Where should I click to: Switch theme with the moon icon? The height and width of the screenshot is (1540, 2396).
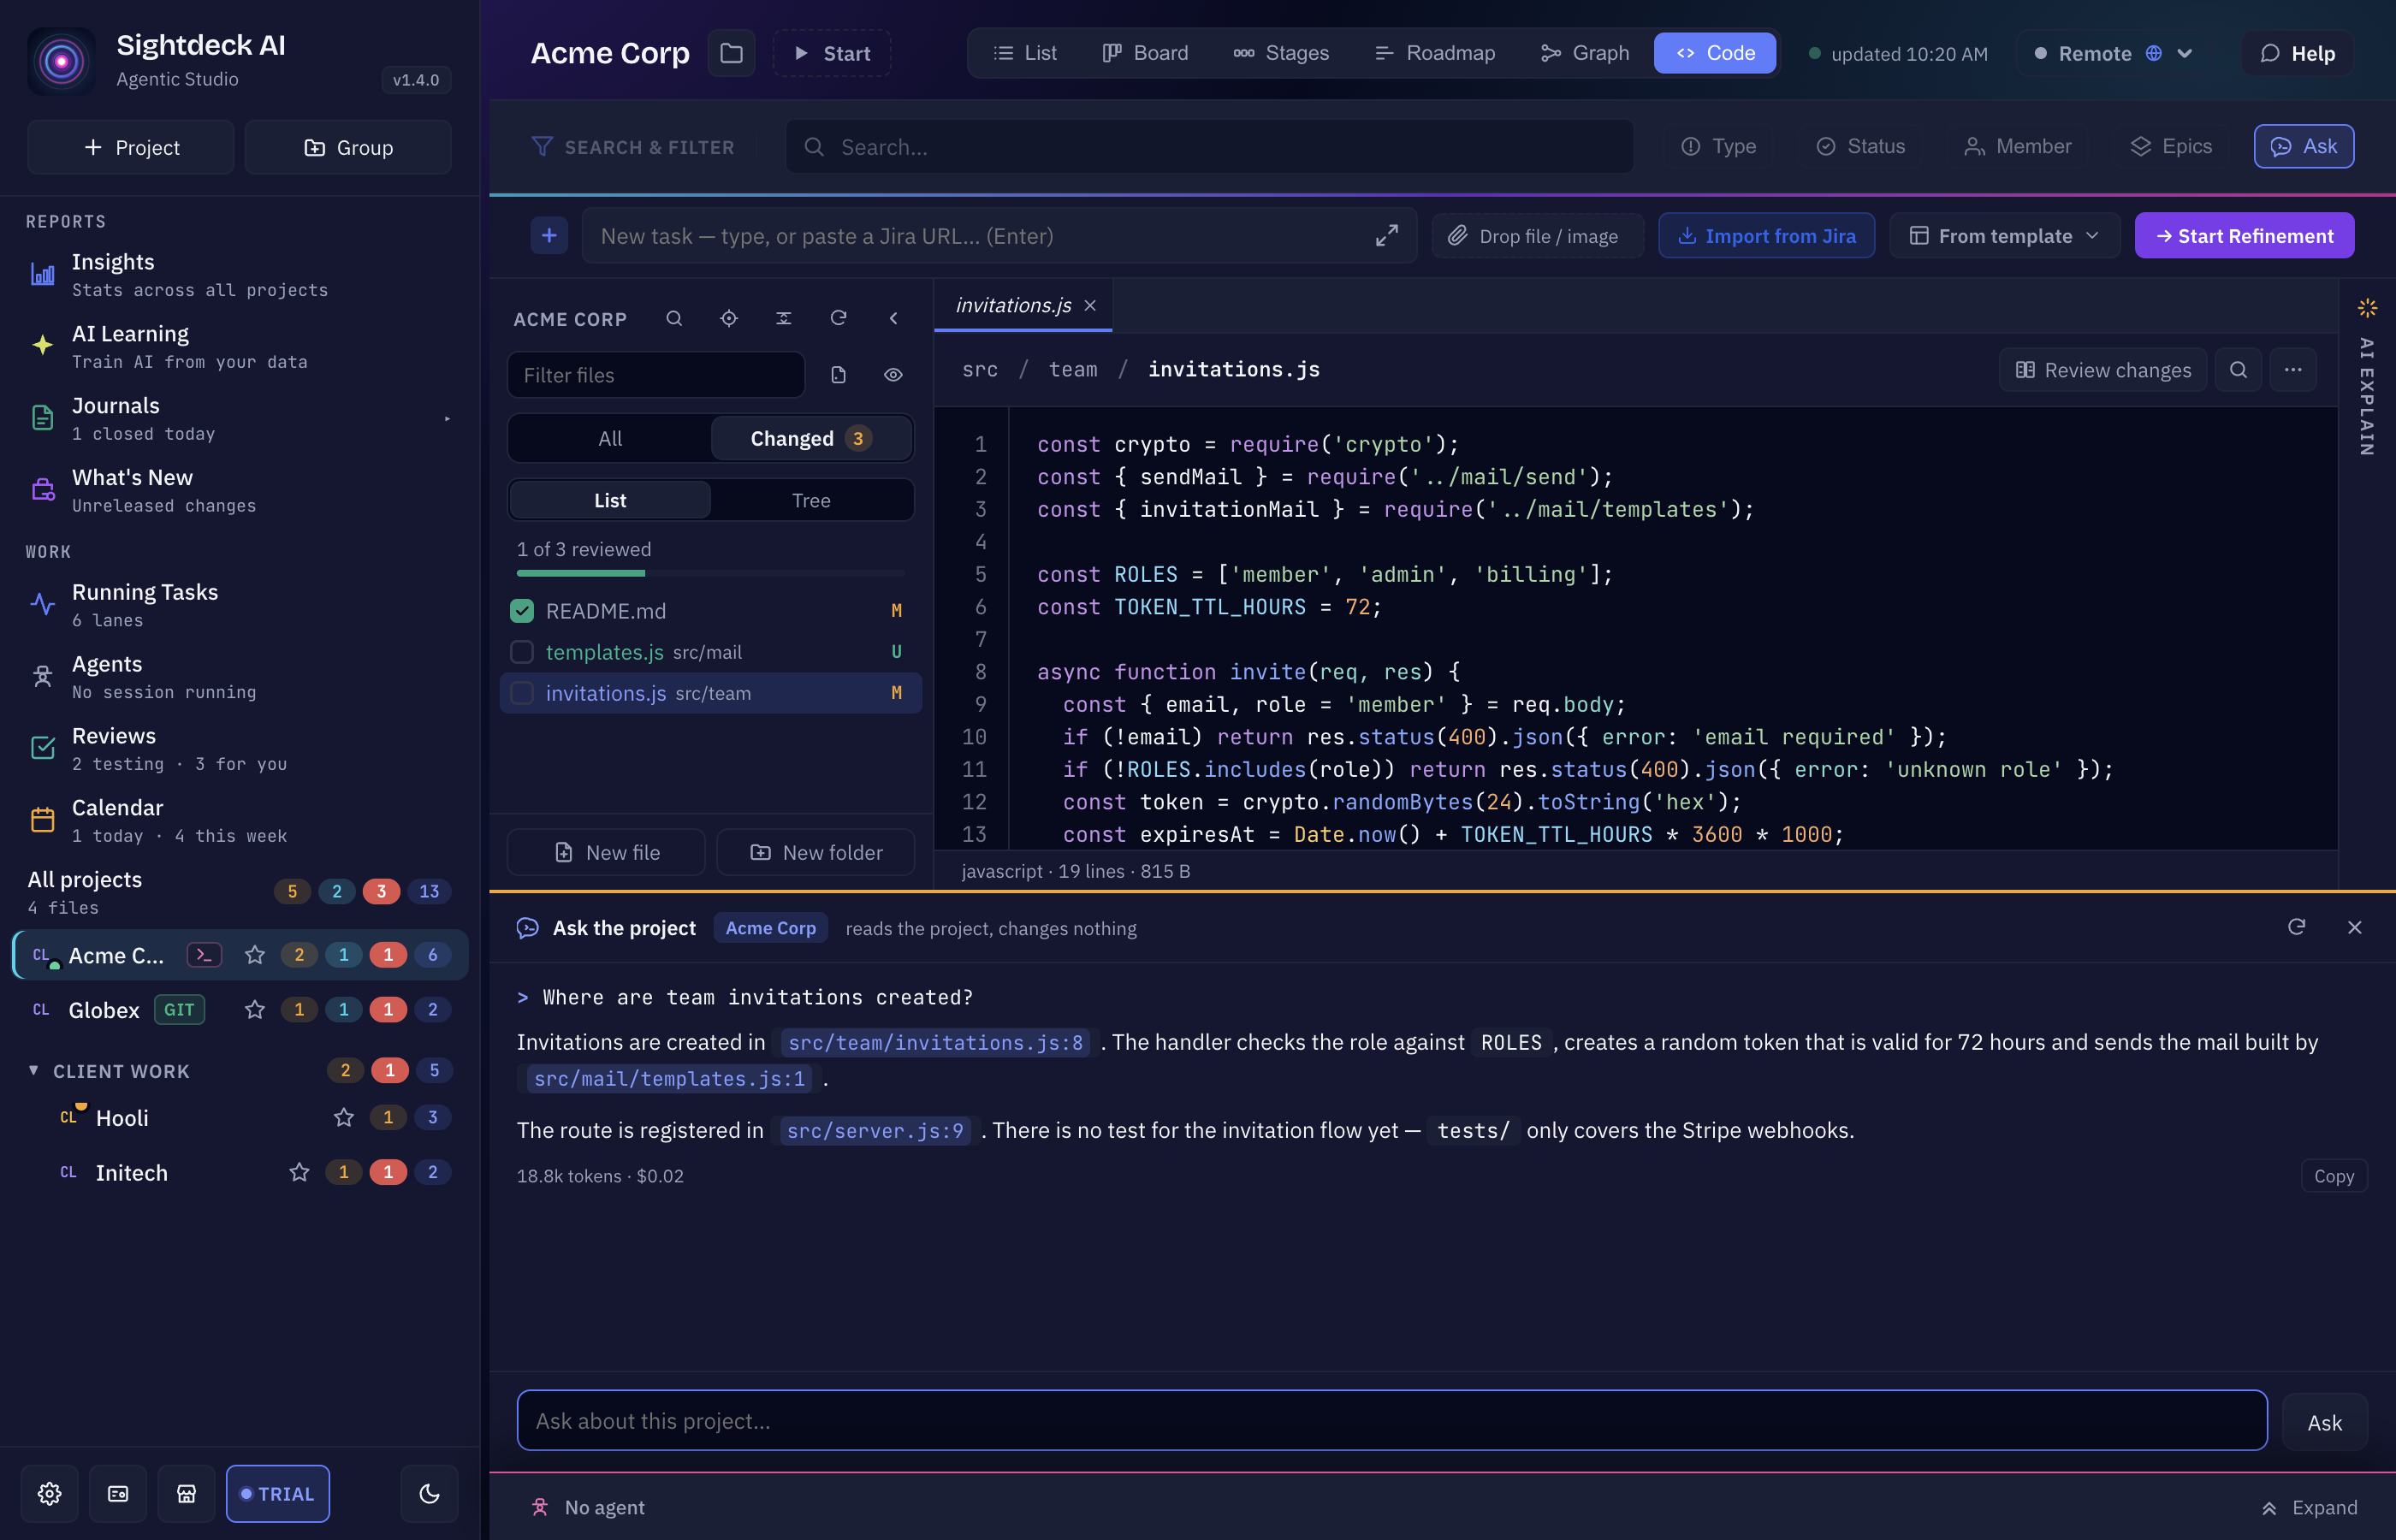[x=429, y=1493]
